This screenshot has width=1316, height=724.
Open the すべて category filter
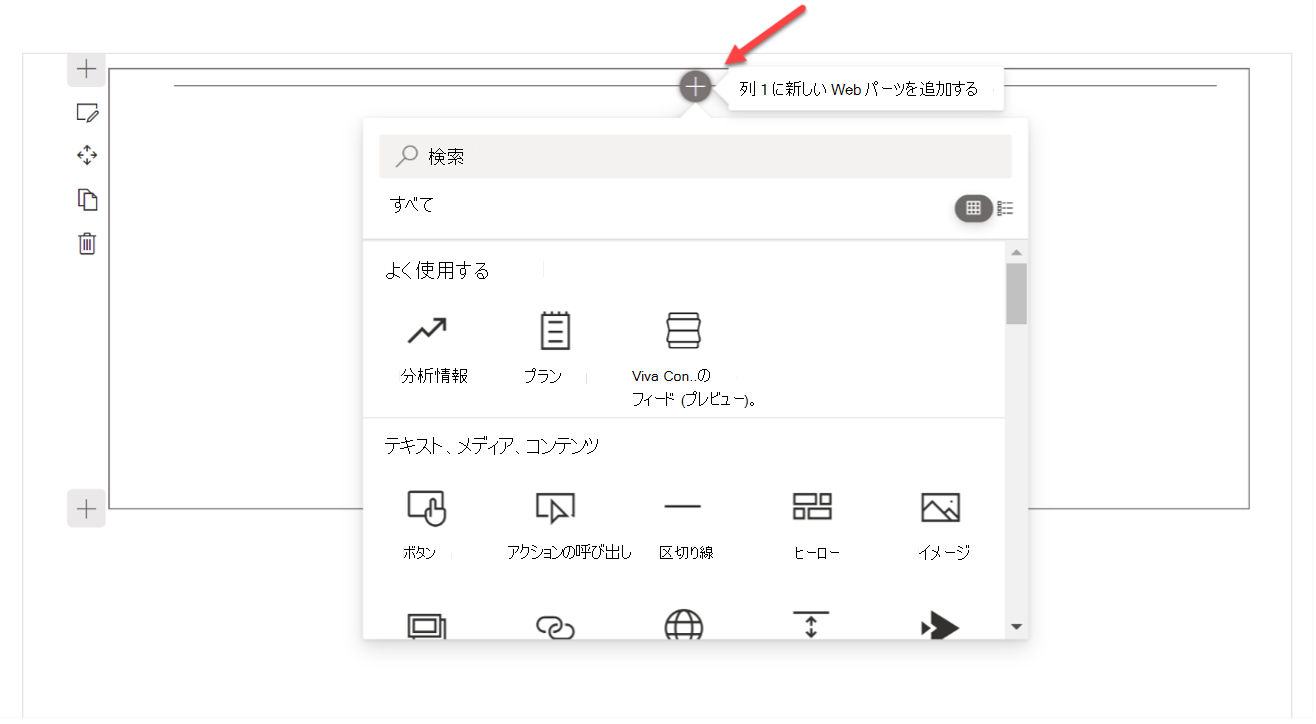(412, 205)
